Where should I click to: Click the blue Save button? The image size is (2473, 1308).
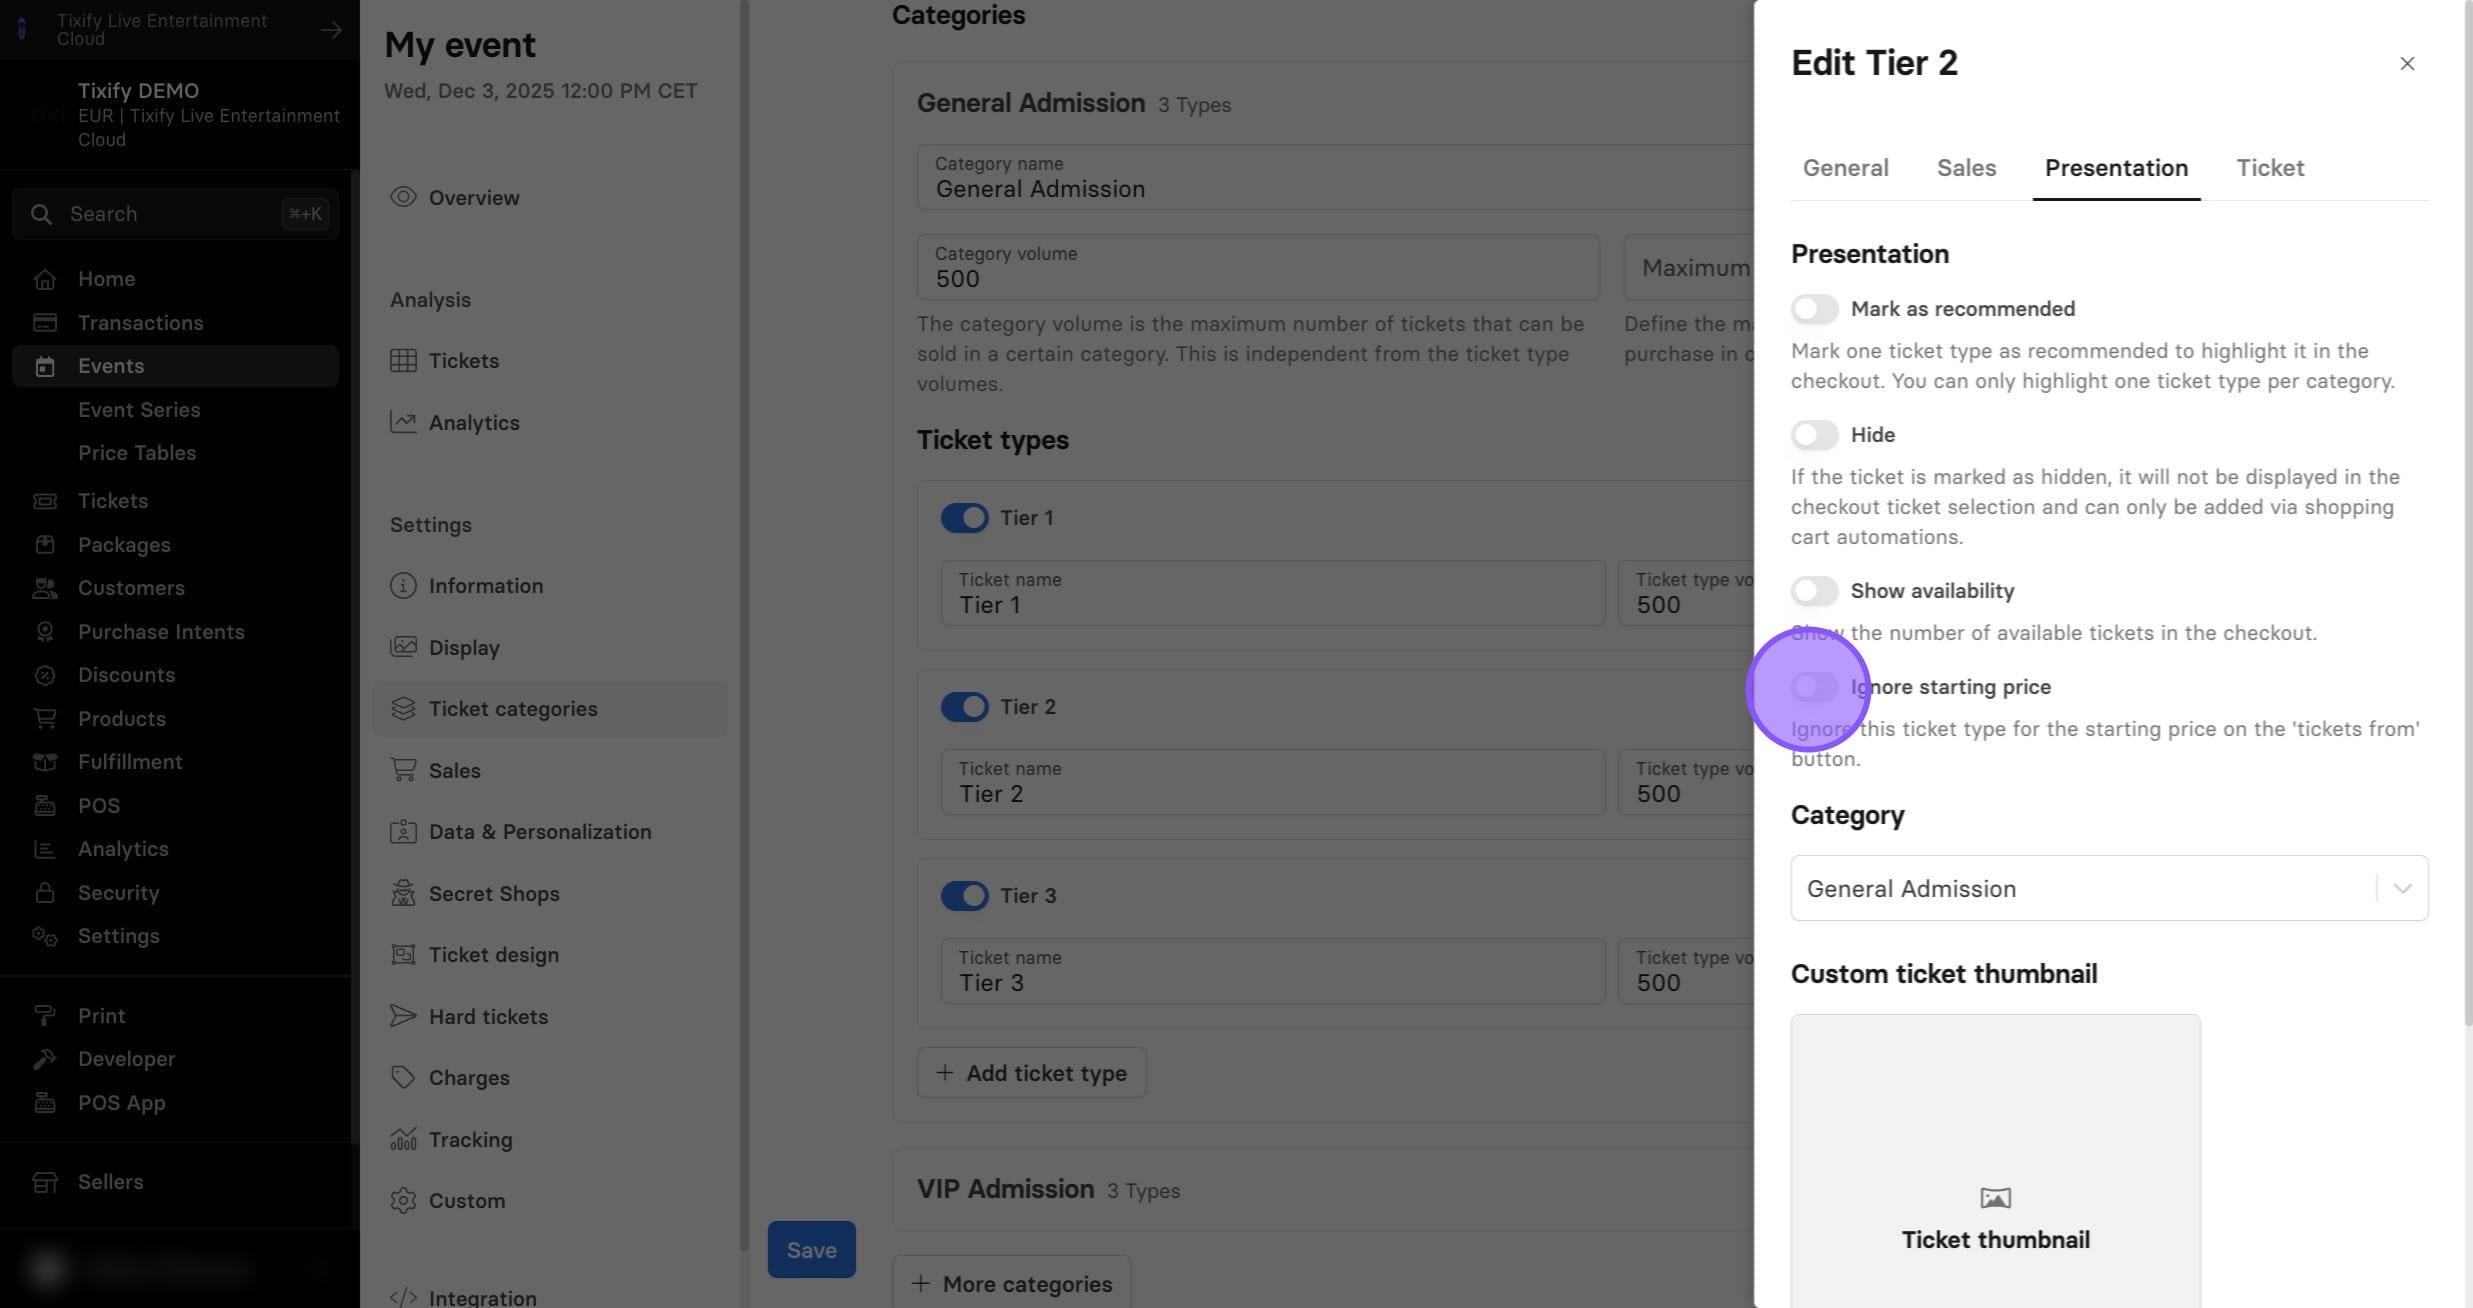pyautogui.click(x=811, y=1250)
